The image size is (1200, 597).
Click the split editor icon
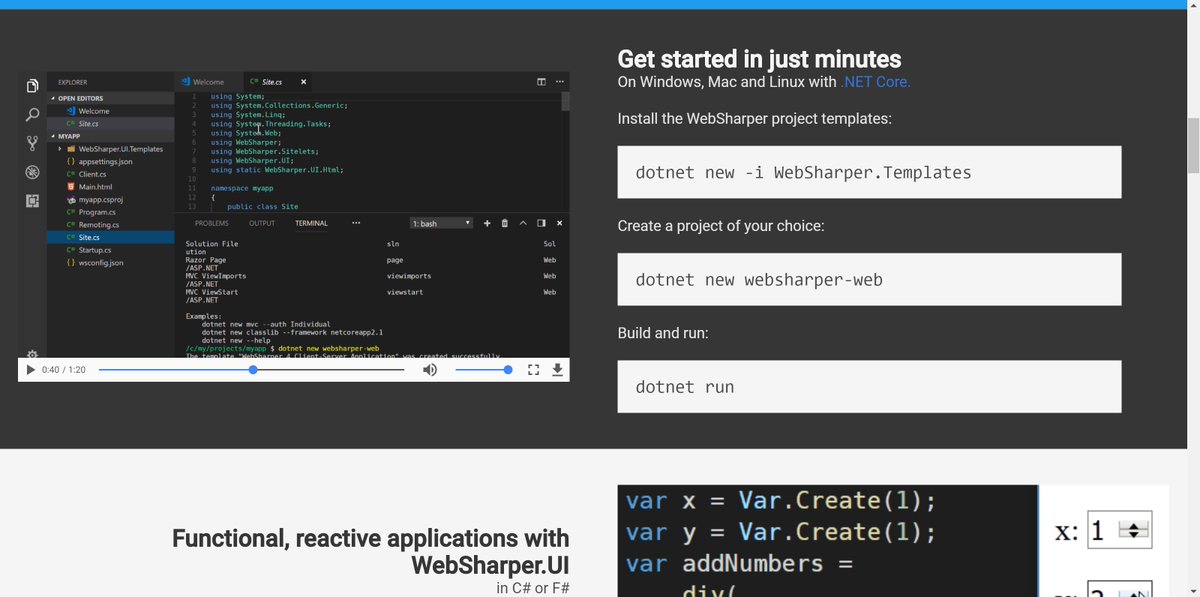[x=541, y=82]
